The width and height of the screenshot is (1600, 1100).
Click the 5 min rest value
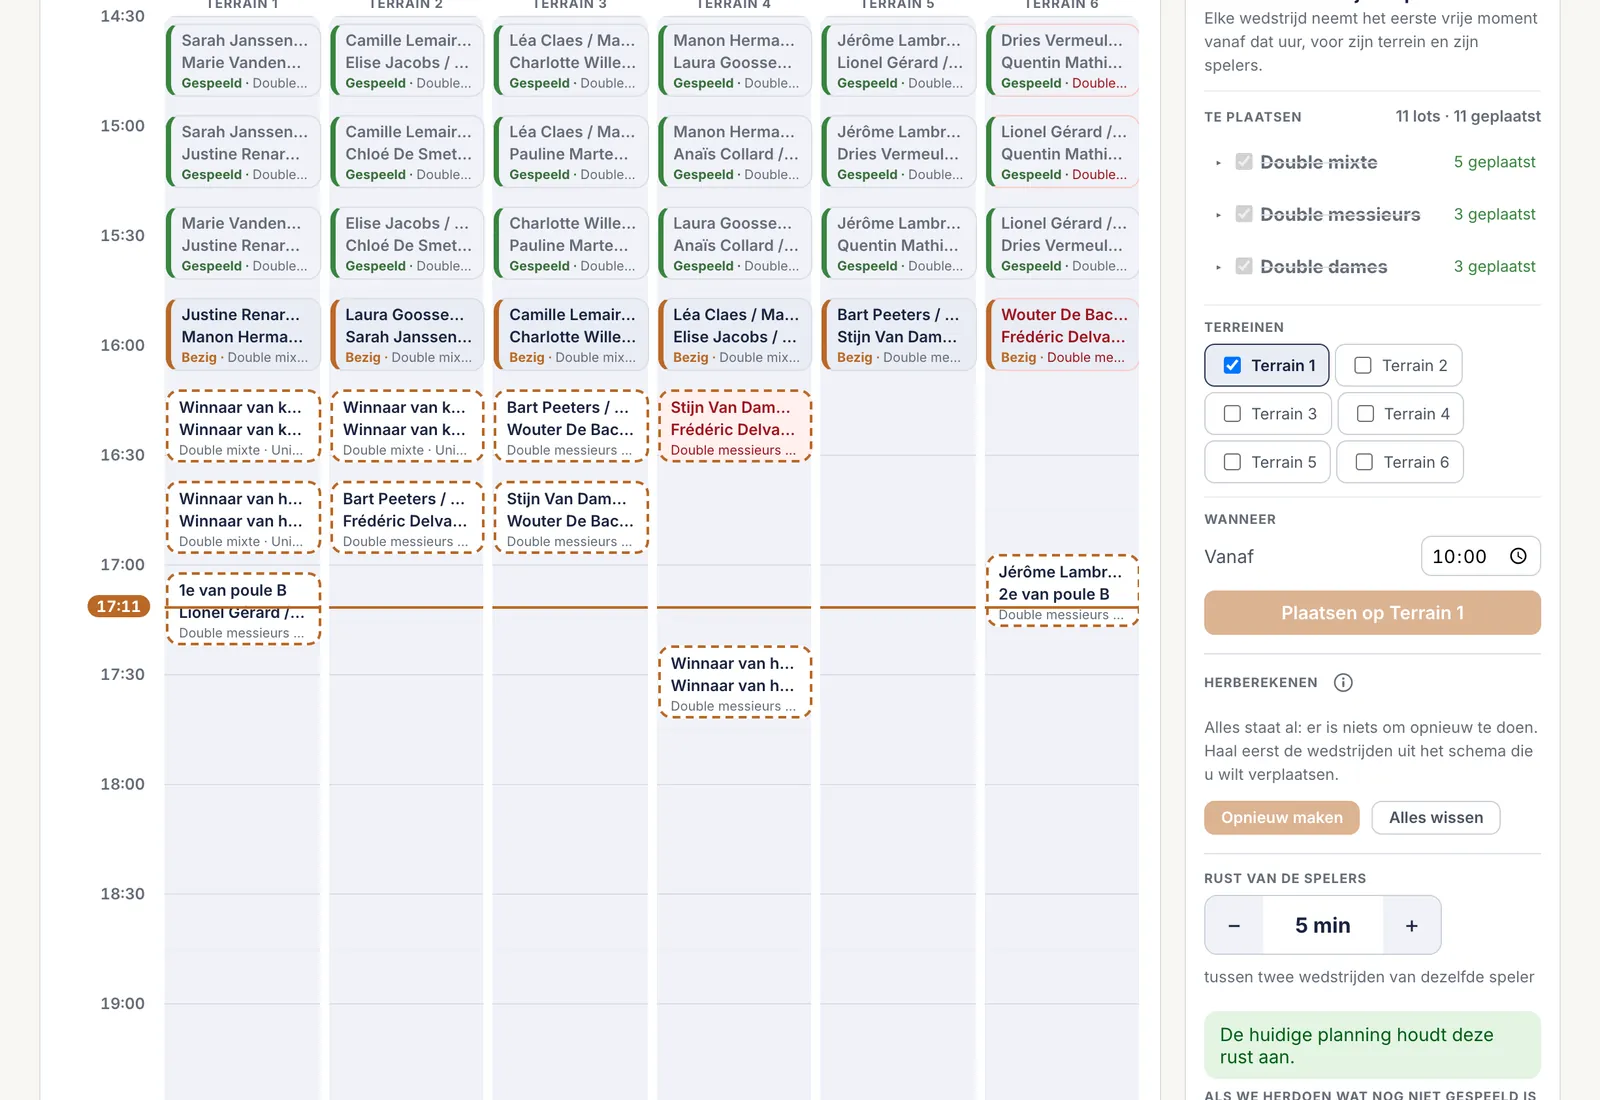tap(1322, 926)
